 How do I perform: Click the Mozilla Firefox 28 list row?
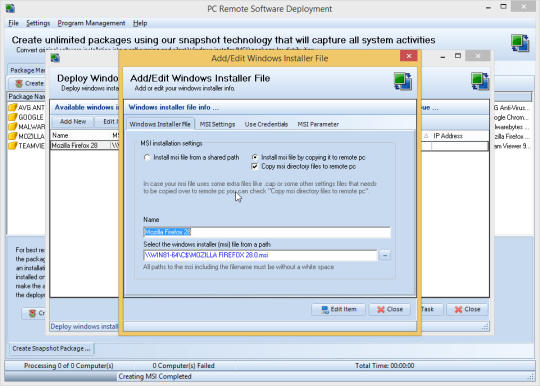click(x=85, y=146)
